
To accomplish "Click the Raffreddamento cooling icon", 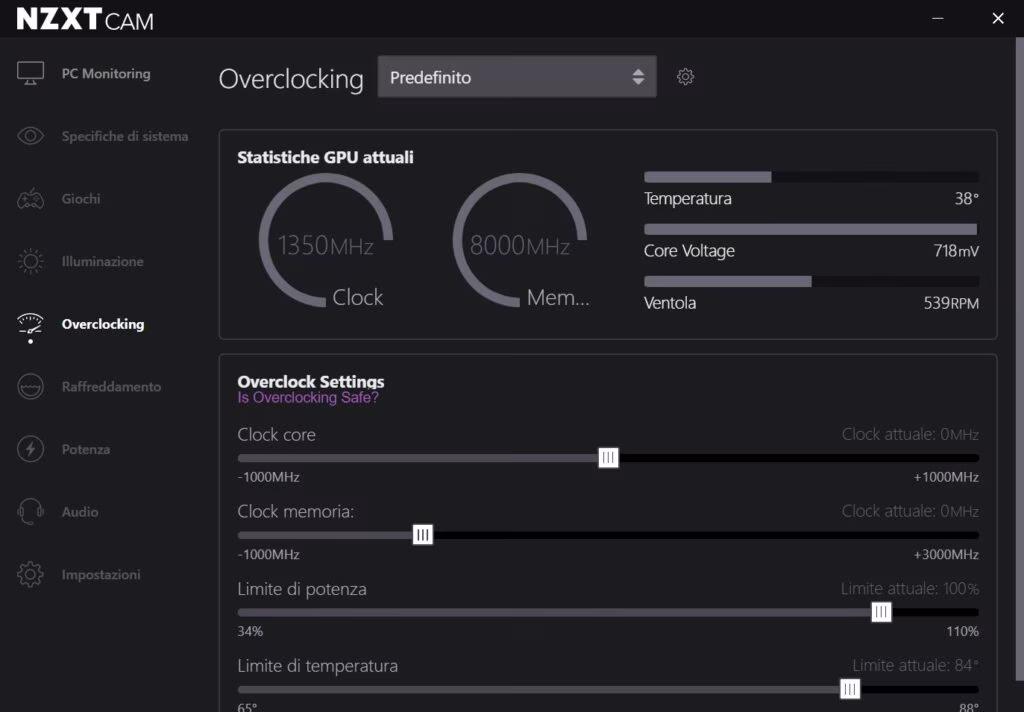I will tap(30, 387).
